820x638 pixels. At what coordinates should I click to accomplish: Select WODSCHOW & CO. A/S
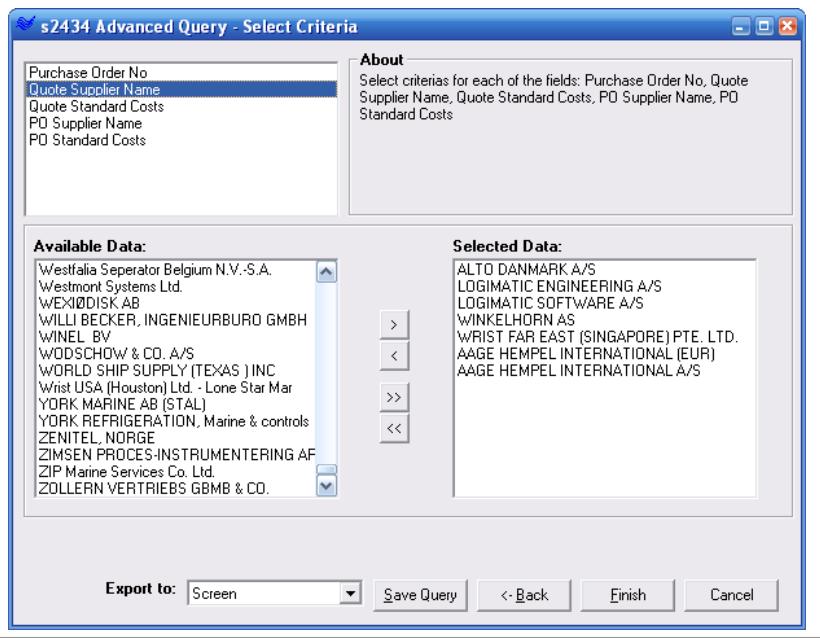(176, 354)
